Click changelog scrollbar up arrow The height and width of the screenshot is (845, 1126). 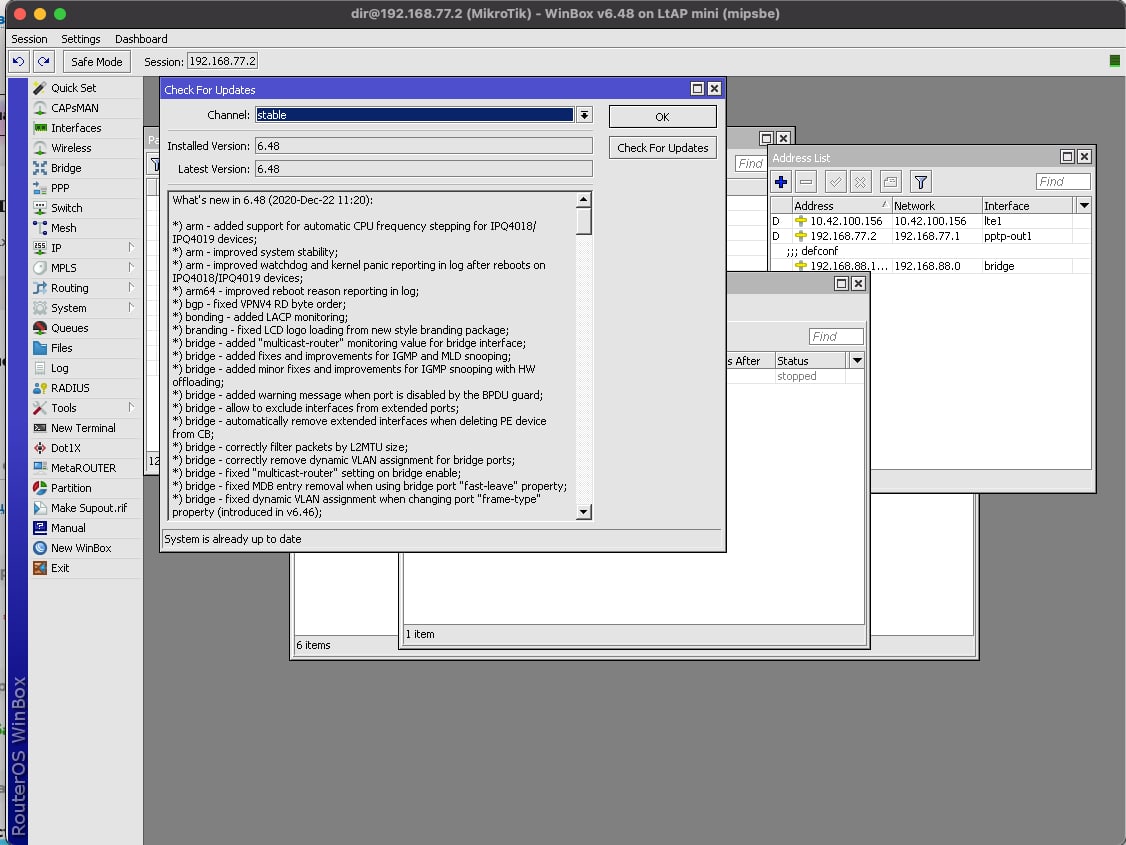click(x=584, y=200)
